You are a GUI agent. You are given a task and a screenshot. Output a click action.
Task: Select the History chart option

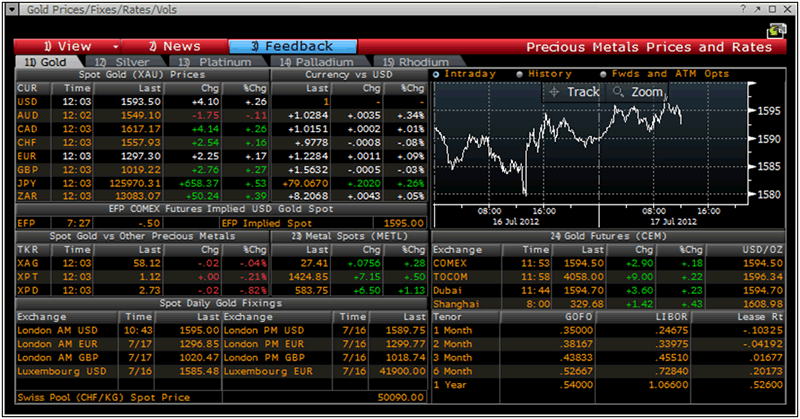[x=519, y=74]
